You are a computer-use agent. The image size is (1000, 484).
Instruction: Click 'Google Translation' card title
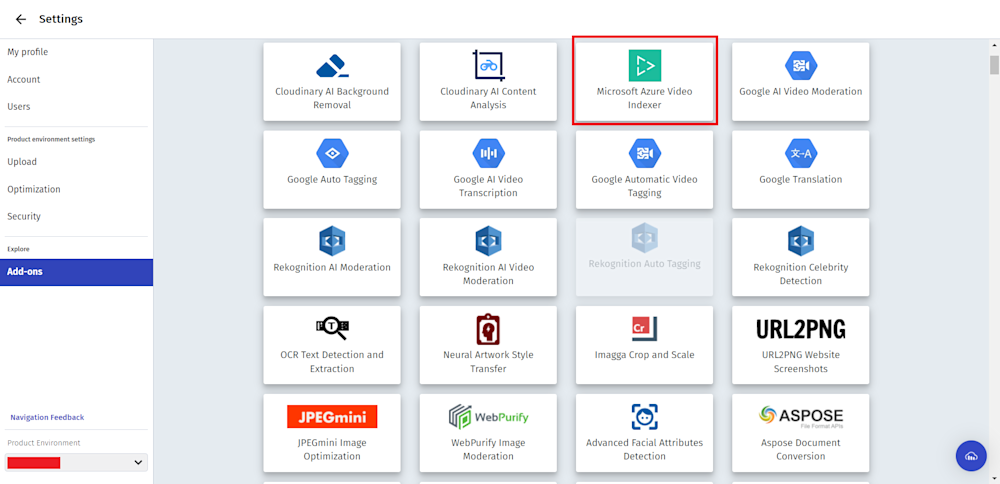(x=800, y=180)
